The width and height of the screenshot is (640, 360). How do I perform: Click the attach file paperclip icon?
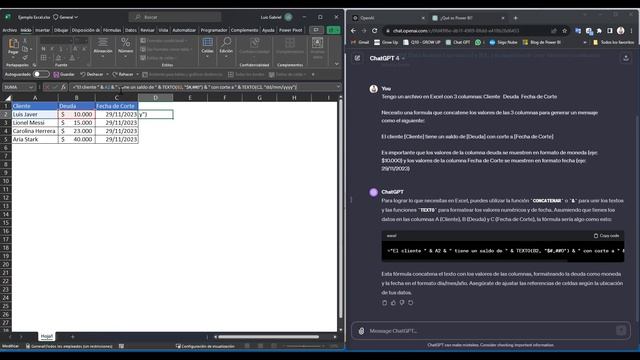(361, 331)
